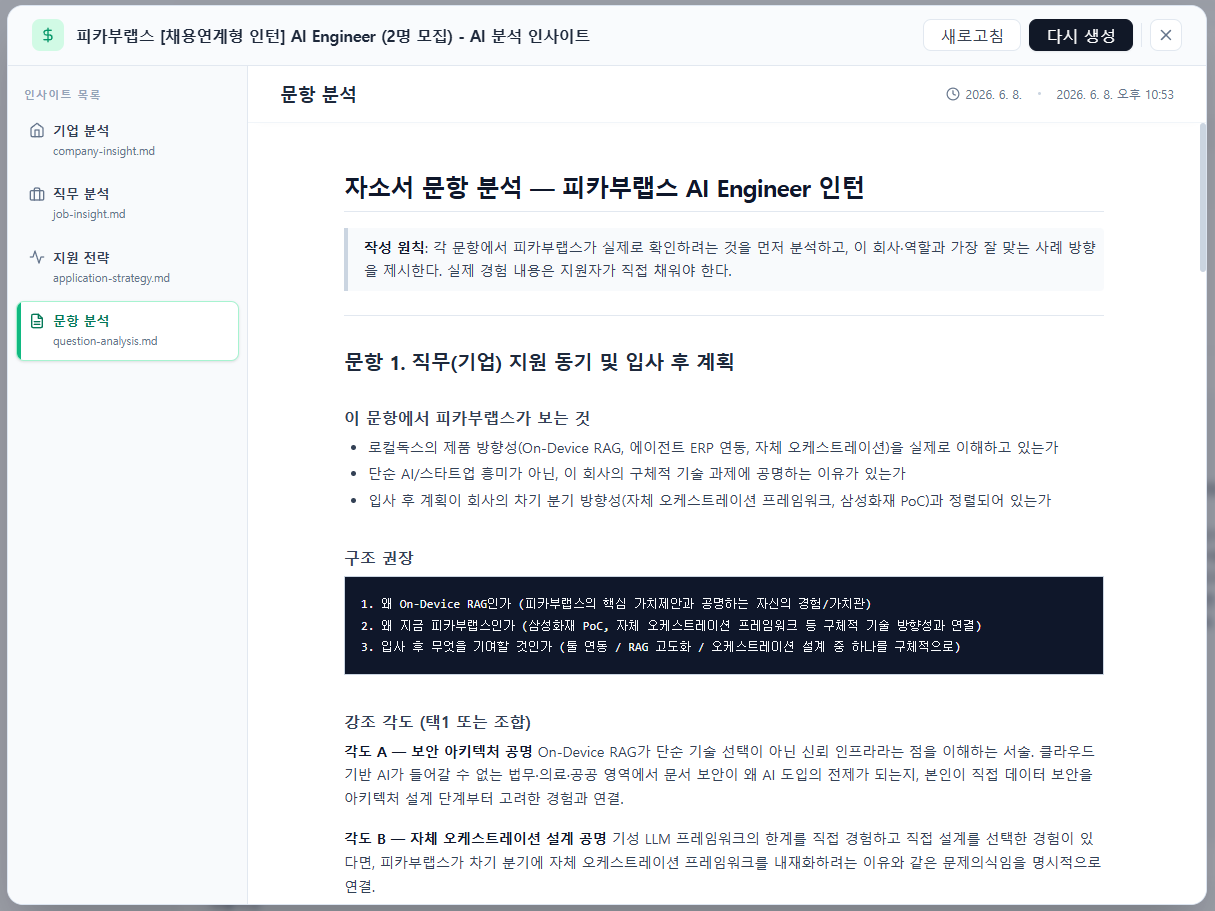Click the heading 자소서 문항 분석 — 피카부랩스 AI Engineer 인턴
This screenshot has width=1215, height=911.
click(604, 188)
